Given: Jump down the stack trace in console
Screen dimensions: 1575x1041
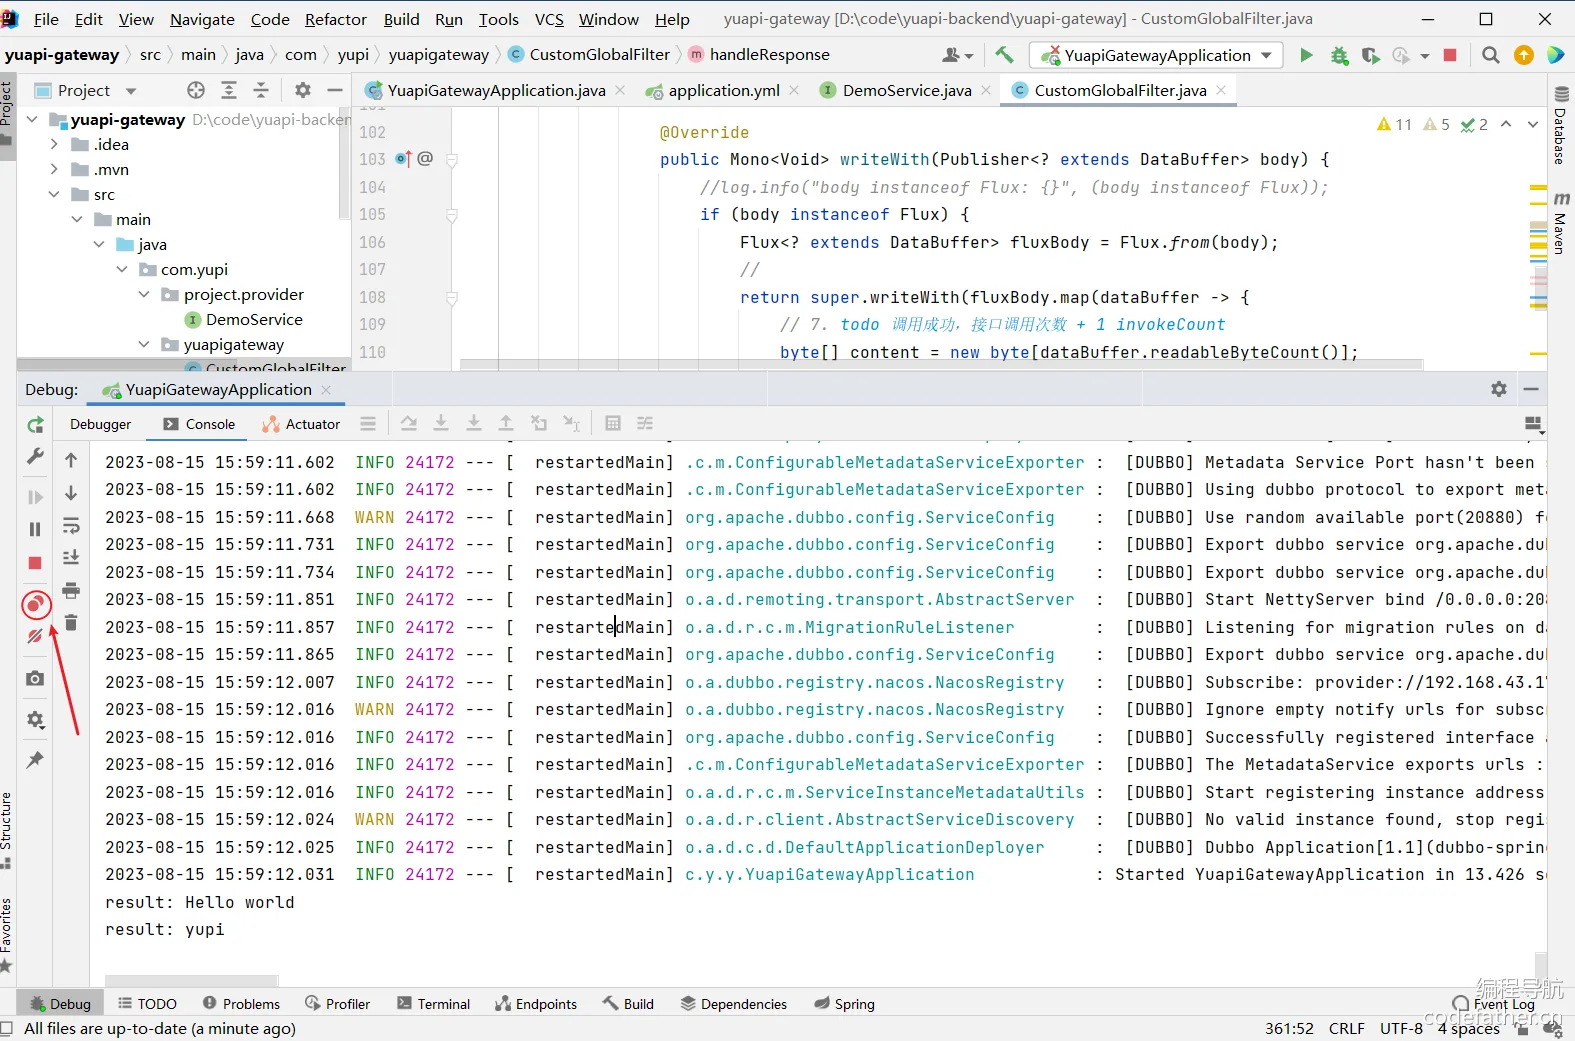Looking at the screenshot, I should coord(71,493).
